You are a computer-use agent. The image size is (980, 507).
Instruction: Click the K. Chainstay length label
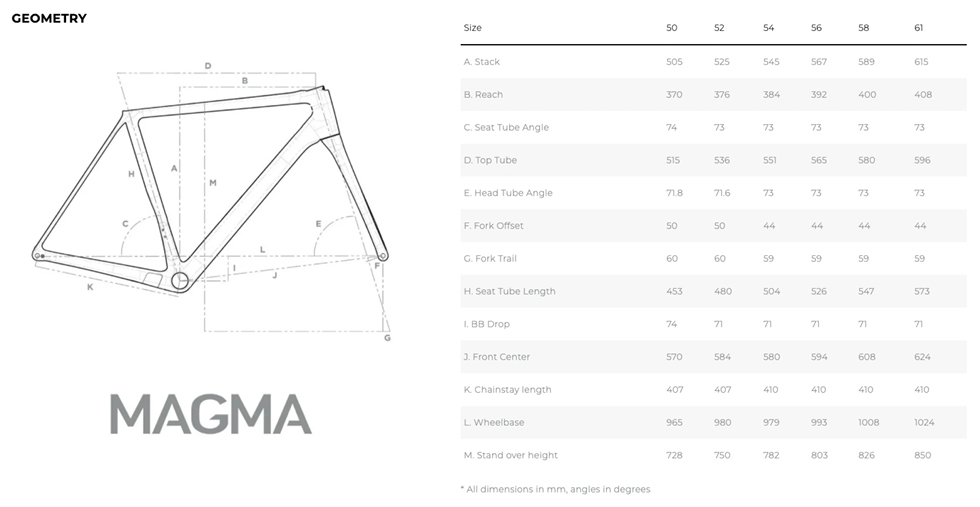tap(508, 389)
